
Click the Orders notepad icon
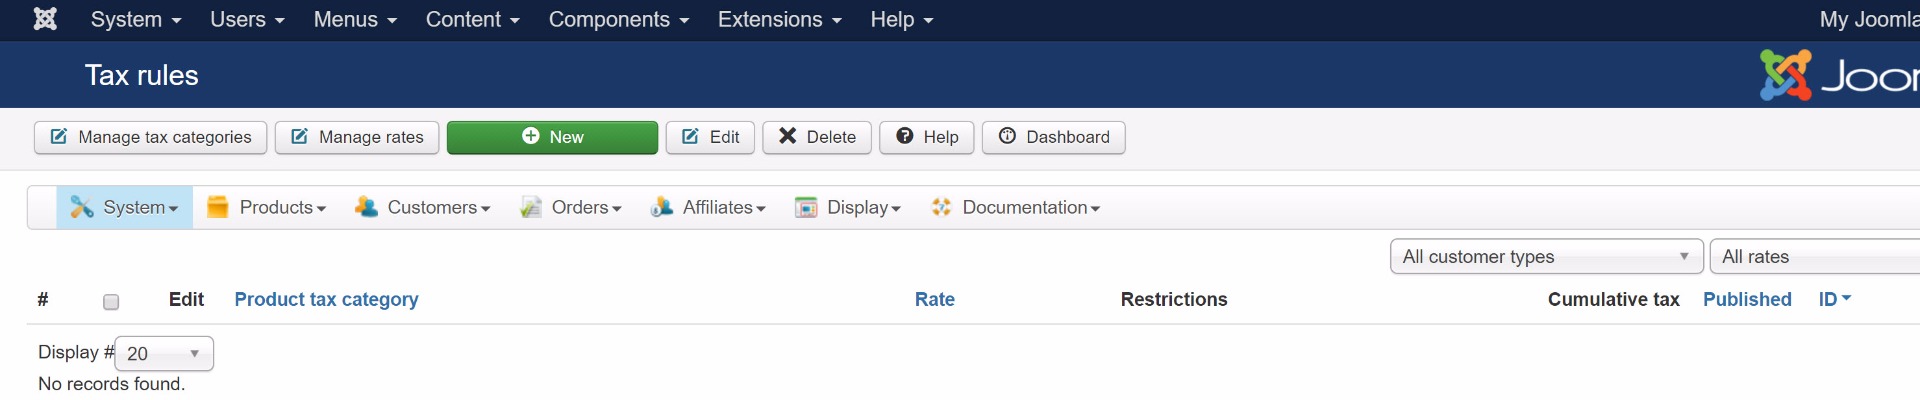coord(531,207)
